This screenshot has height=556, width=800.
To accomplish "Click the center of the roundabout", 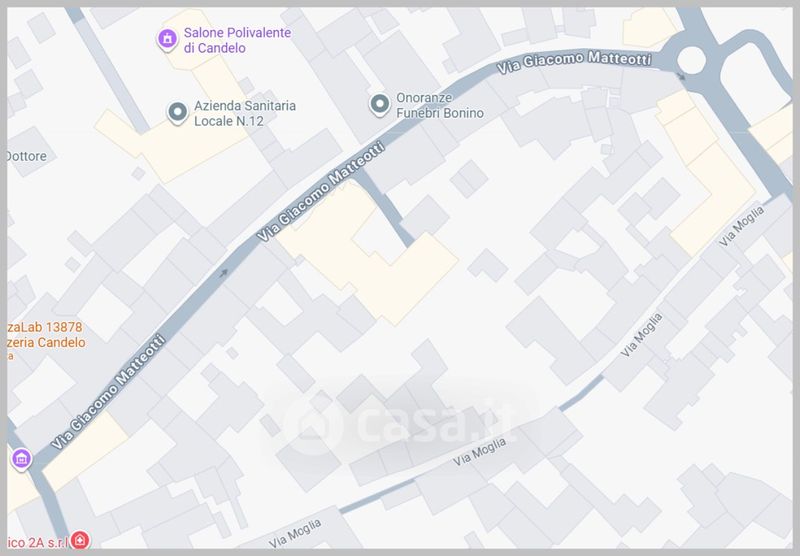I will coord(691,60).
